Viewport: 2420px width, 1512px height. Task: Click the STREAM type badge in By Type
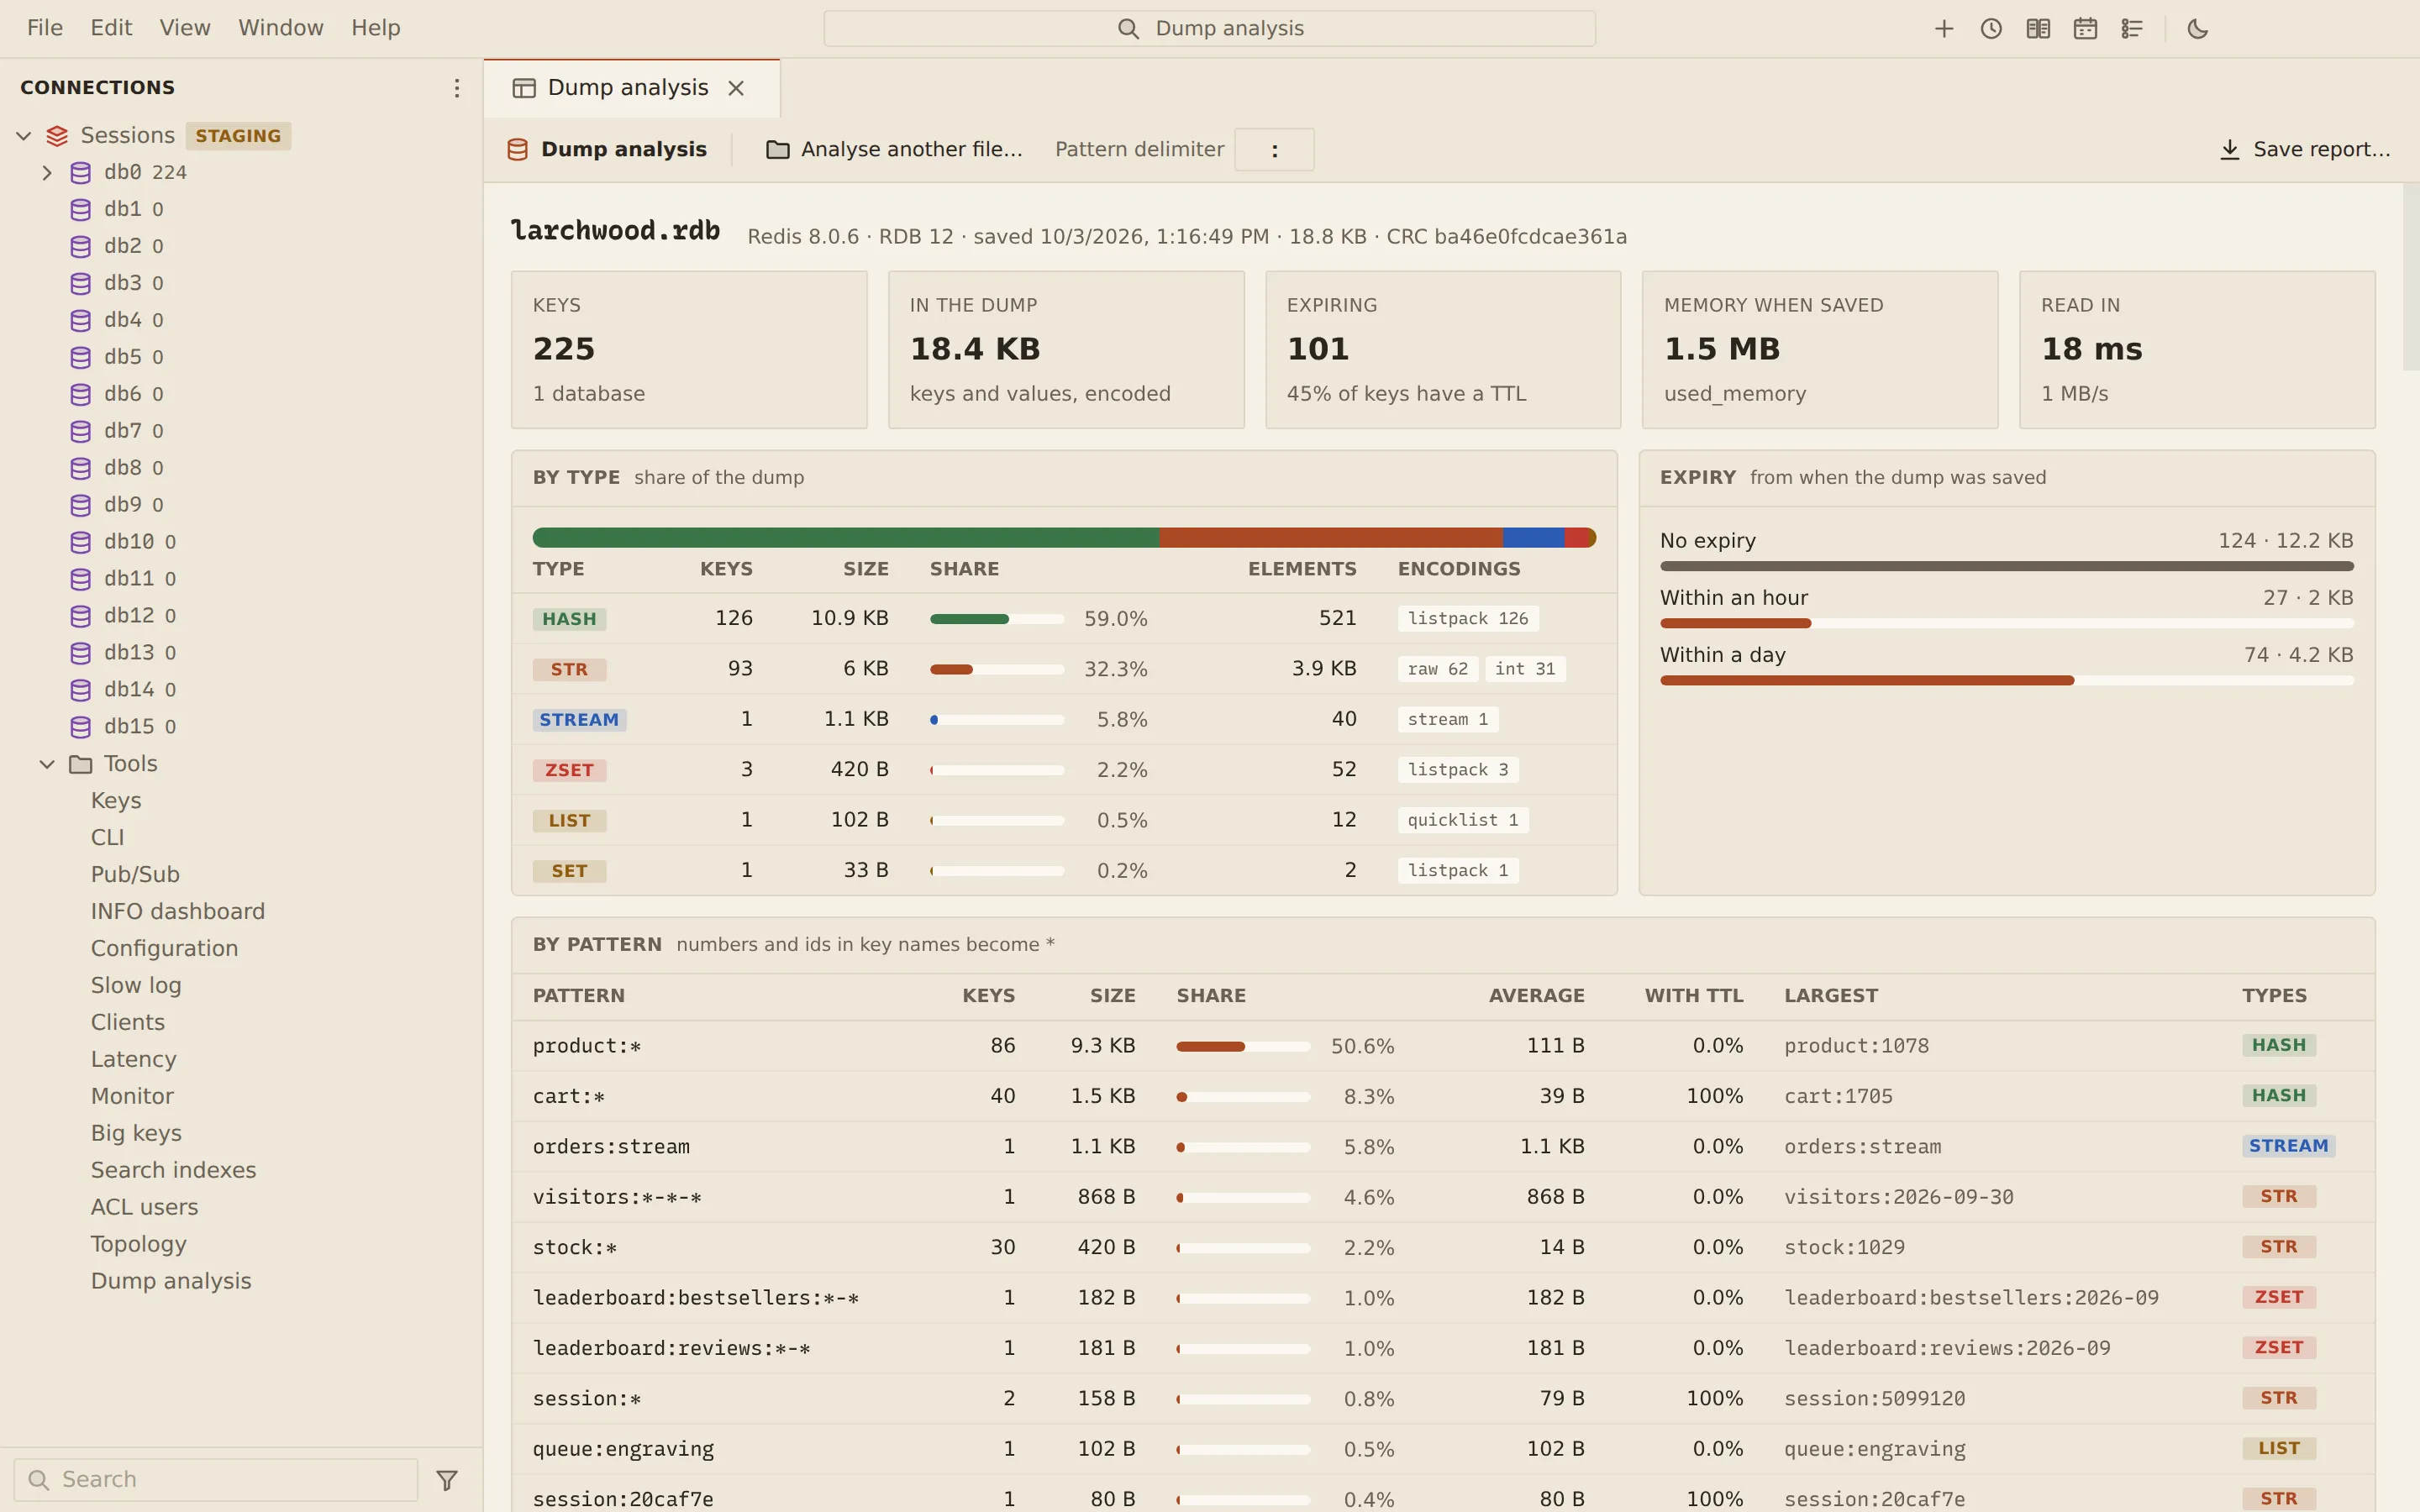[579, 720]
